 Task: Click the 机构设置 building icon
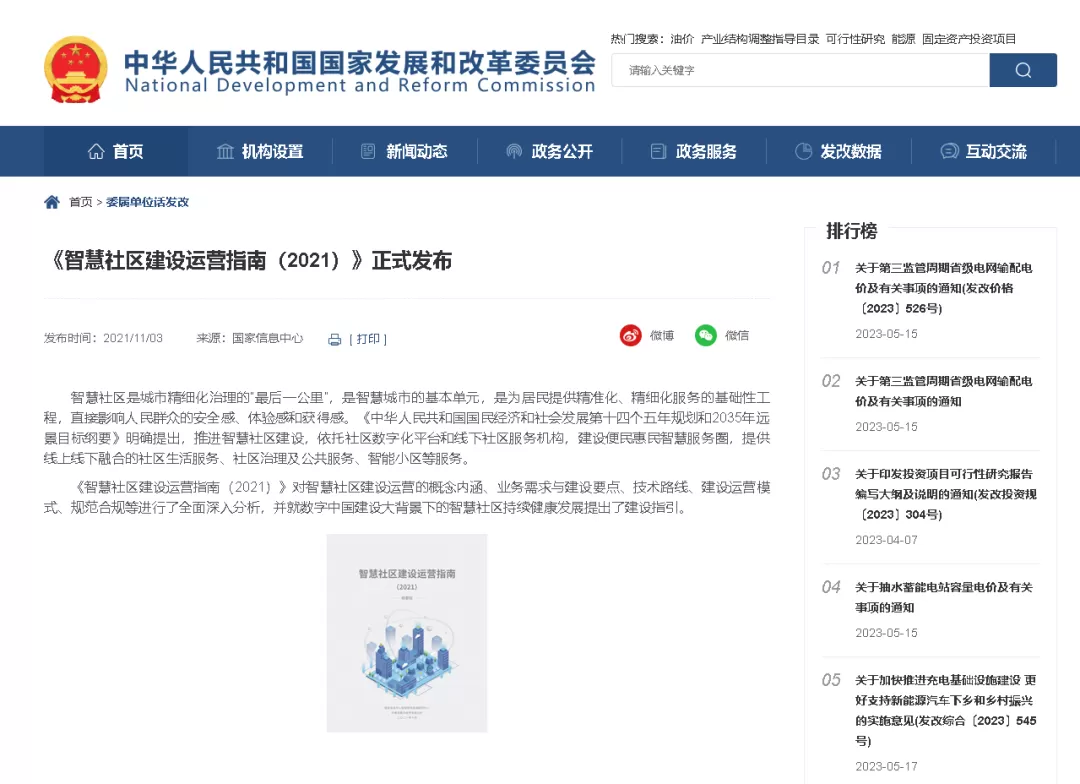[x=225, y=151]
